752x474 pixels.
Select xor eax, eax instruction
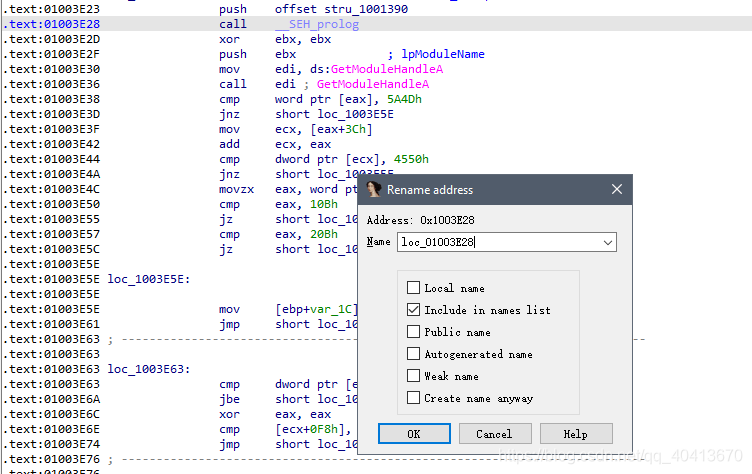(x=275, y=414)
